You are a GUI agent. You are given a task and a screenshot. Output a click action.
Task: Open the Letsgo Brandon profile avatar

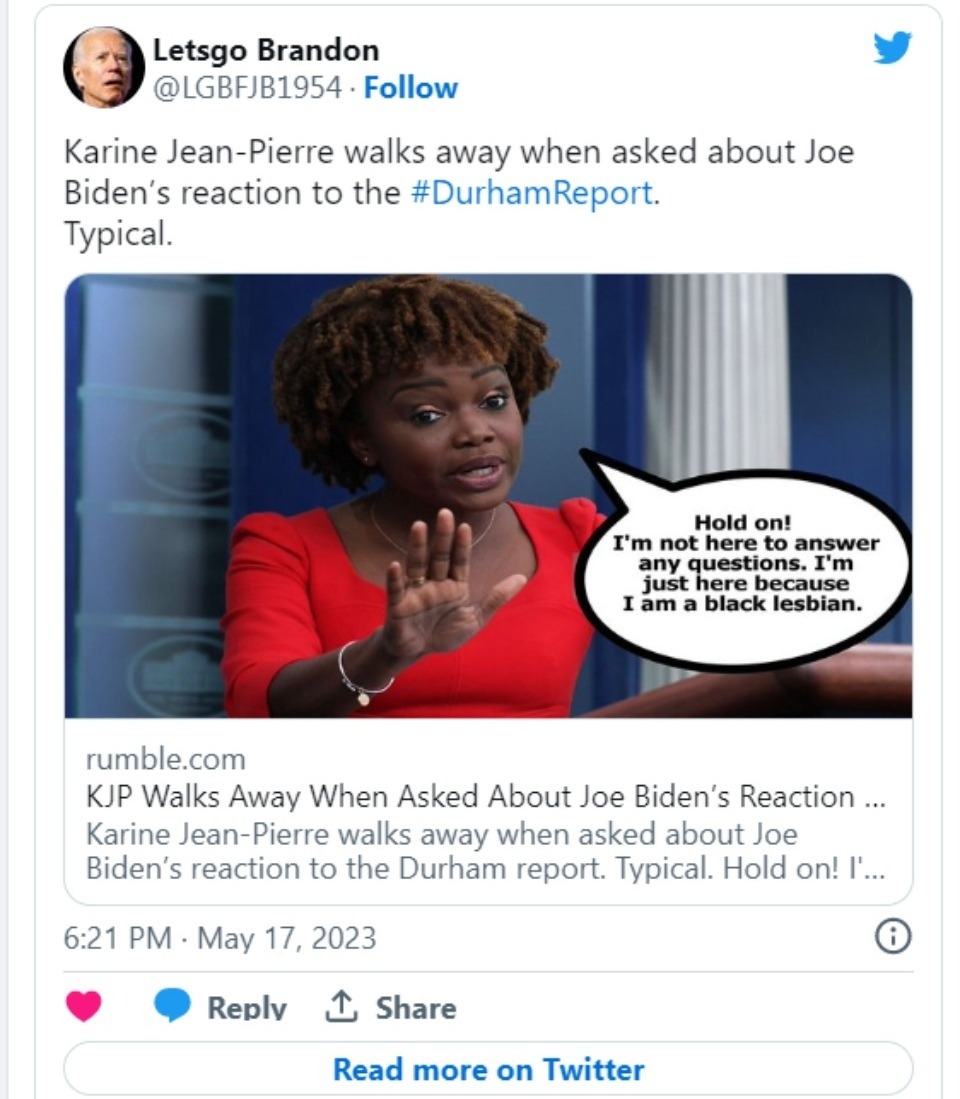[x=104, y=67]
